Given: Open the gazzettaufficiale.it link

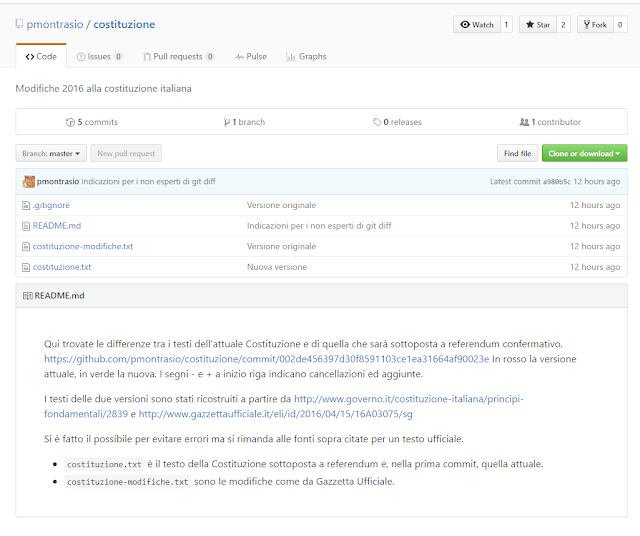Looking at the screenshot, I should tap(276, 414).
